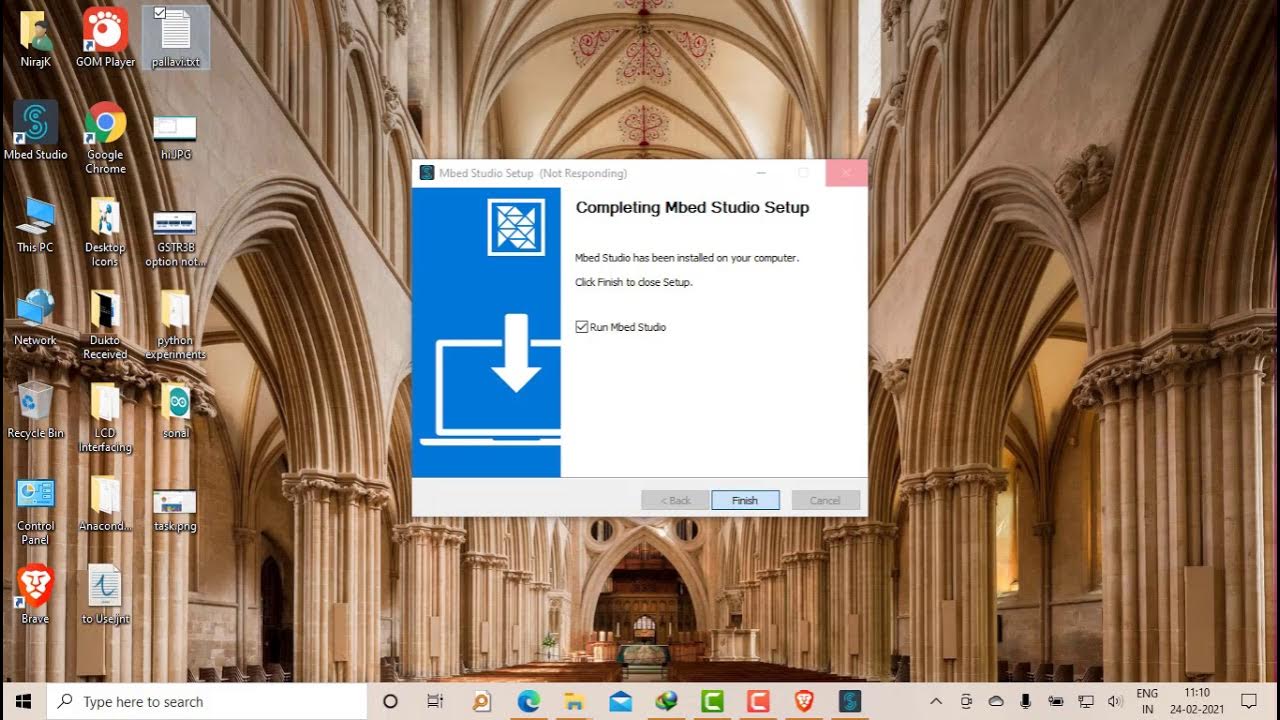Screen dimensions: 1280x720
Task: Select the sonal Arduino file icon
Action: coord(176,410)
